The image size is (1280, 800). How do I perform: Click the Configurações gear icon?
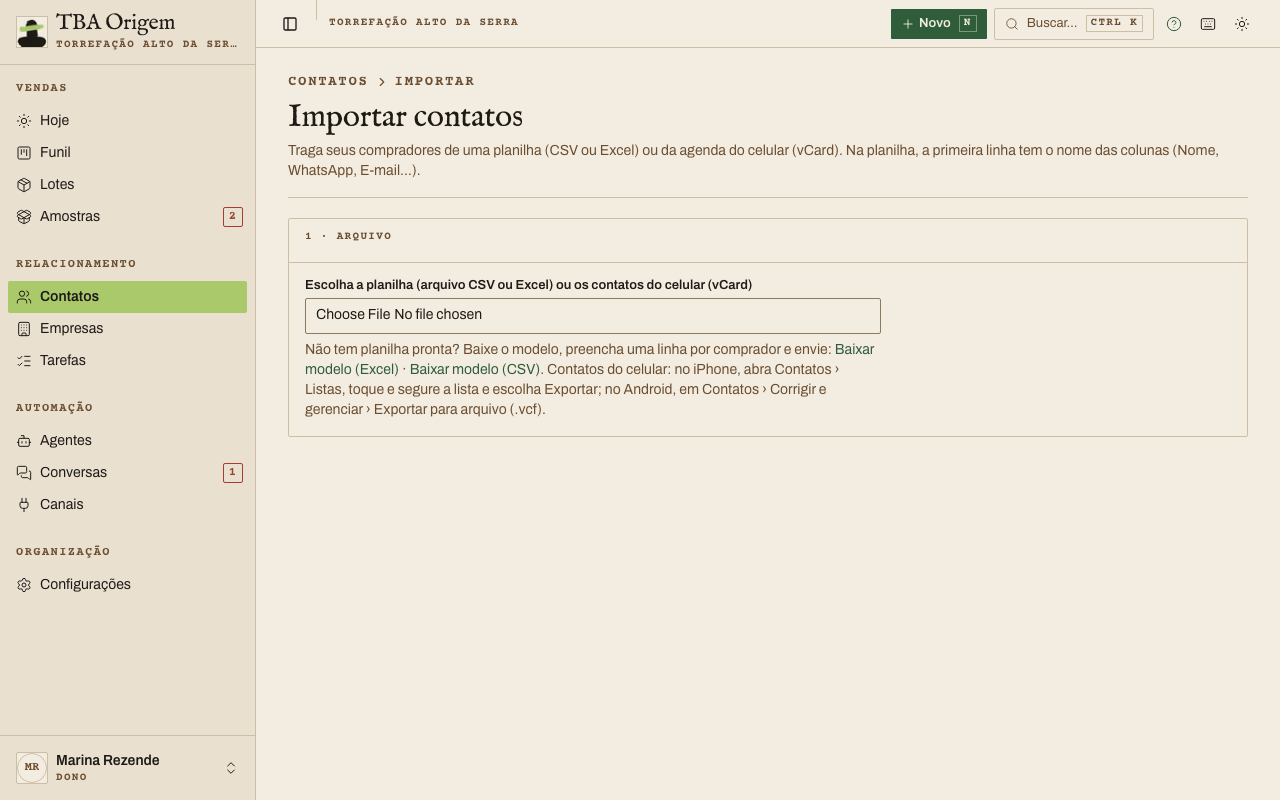click(x=24, y=584)
